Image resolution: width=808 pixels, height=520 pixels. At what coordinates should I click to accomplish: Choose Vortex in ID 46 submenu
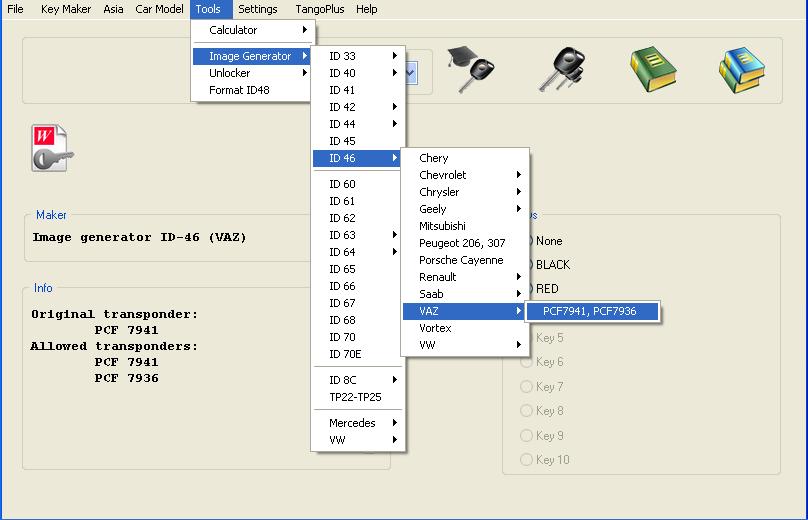pos(464,328)
